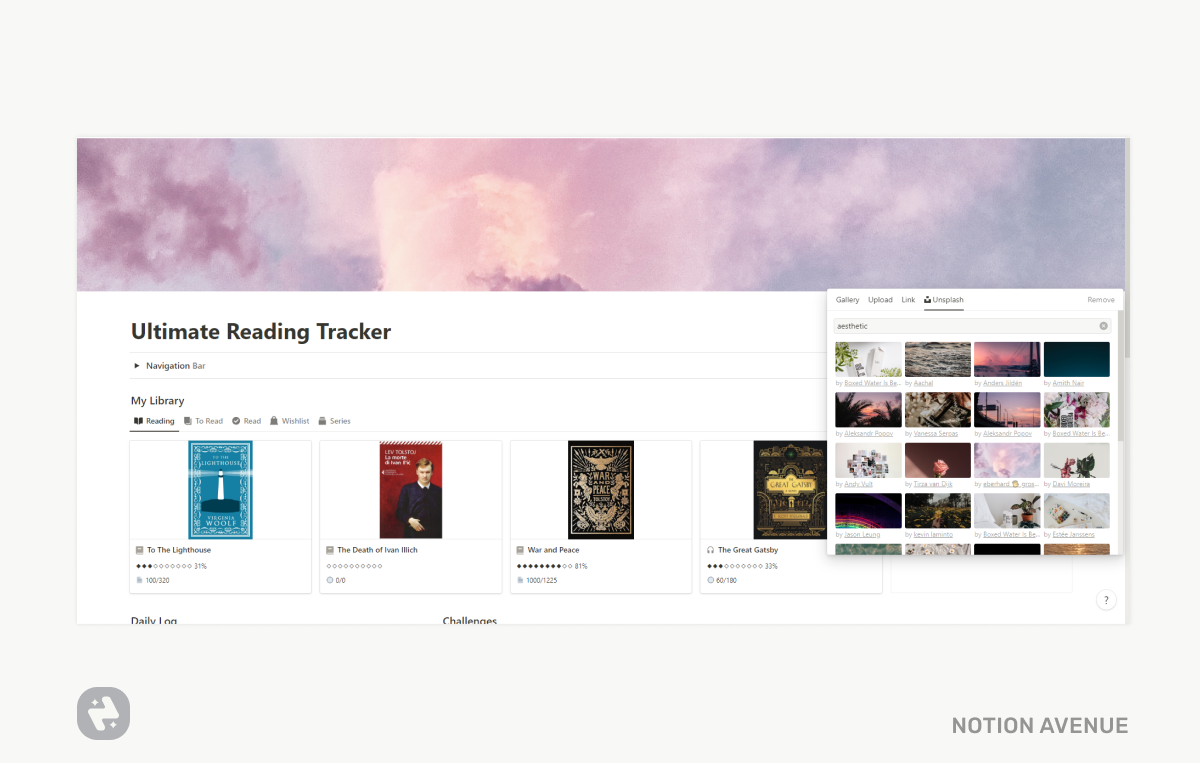Clear the aesthetic search with the X icon
Viewport: 1200px width, 763px height.
point(1104,326)
